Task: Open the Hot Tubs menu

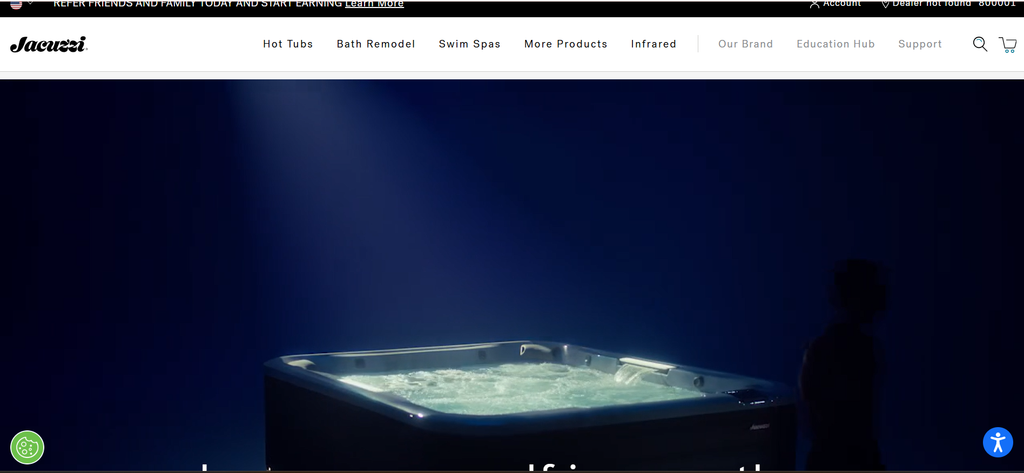Action: pyautogui.click(x=288, y=44)
